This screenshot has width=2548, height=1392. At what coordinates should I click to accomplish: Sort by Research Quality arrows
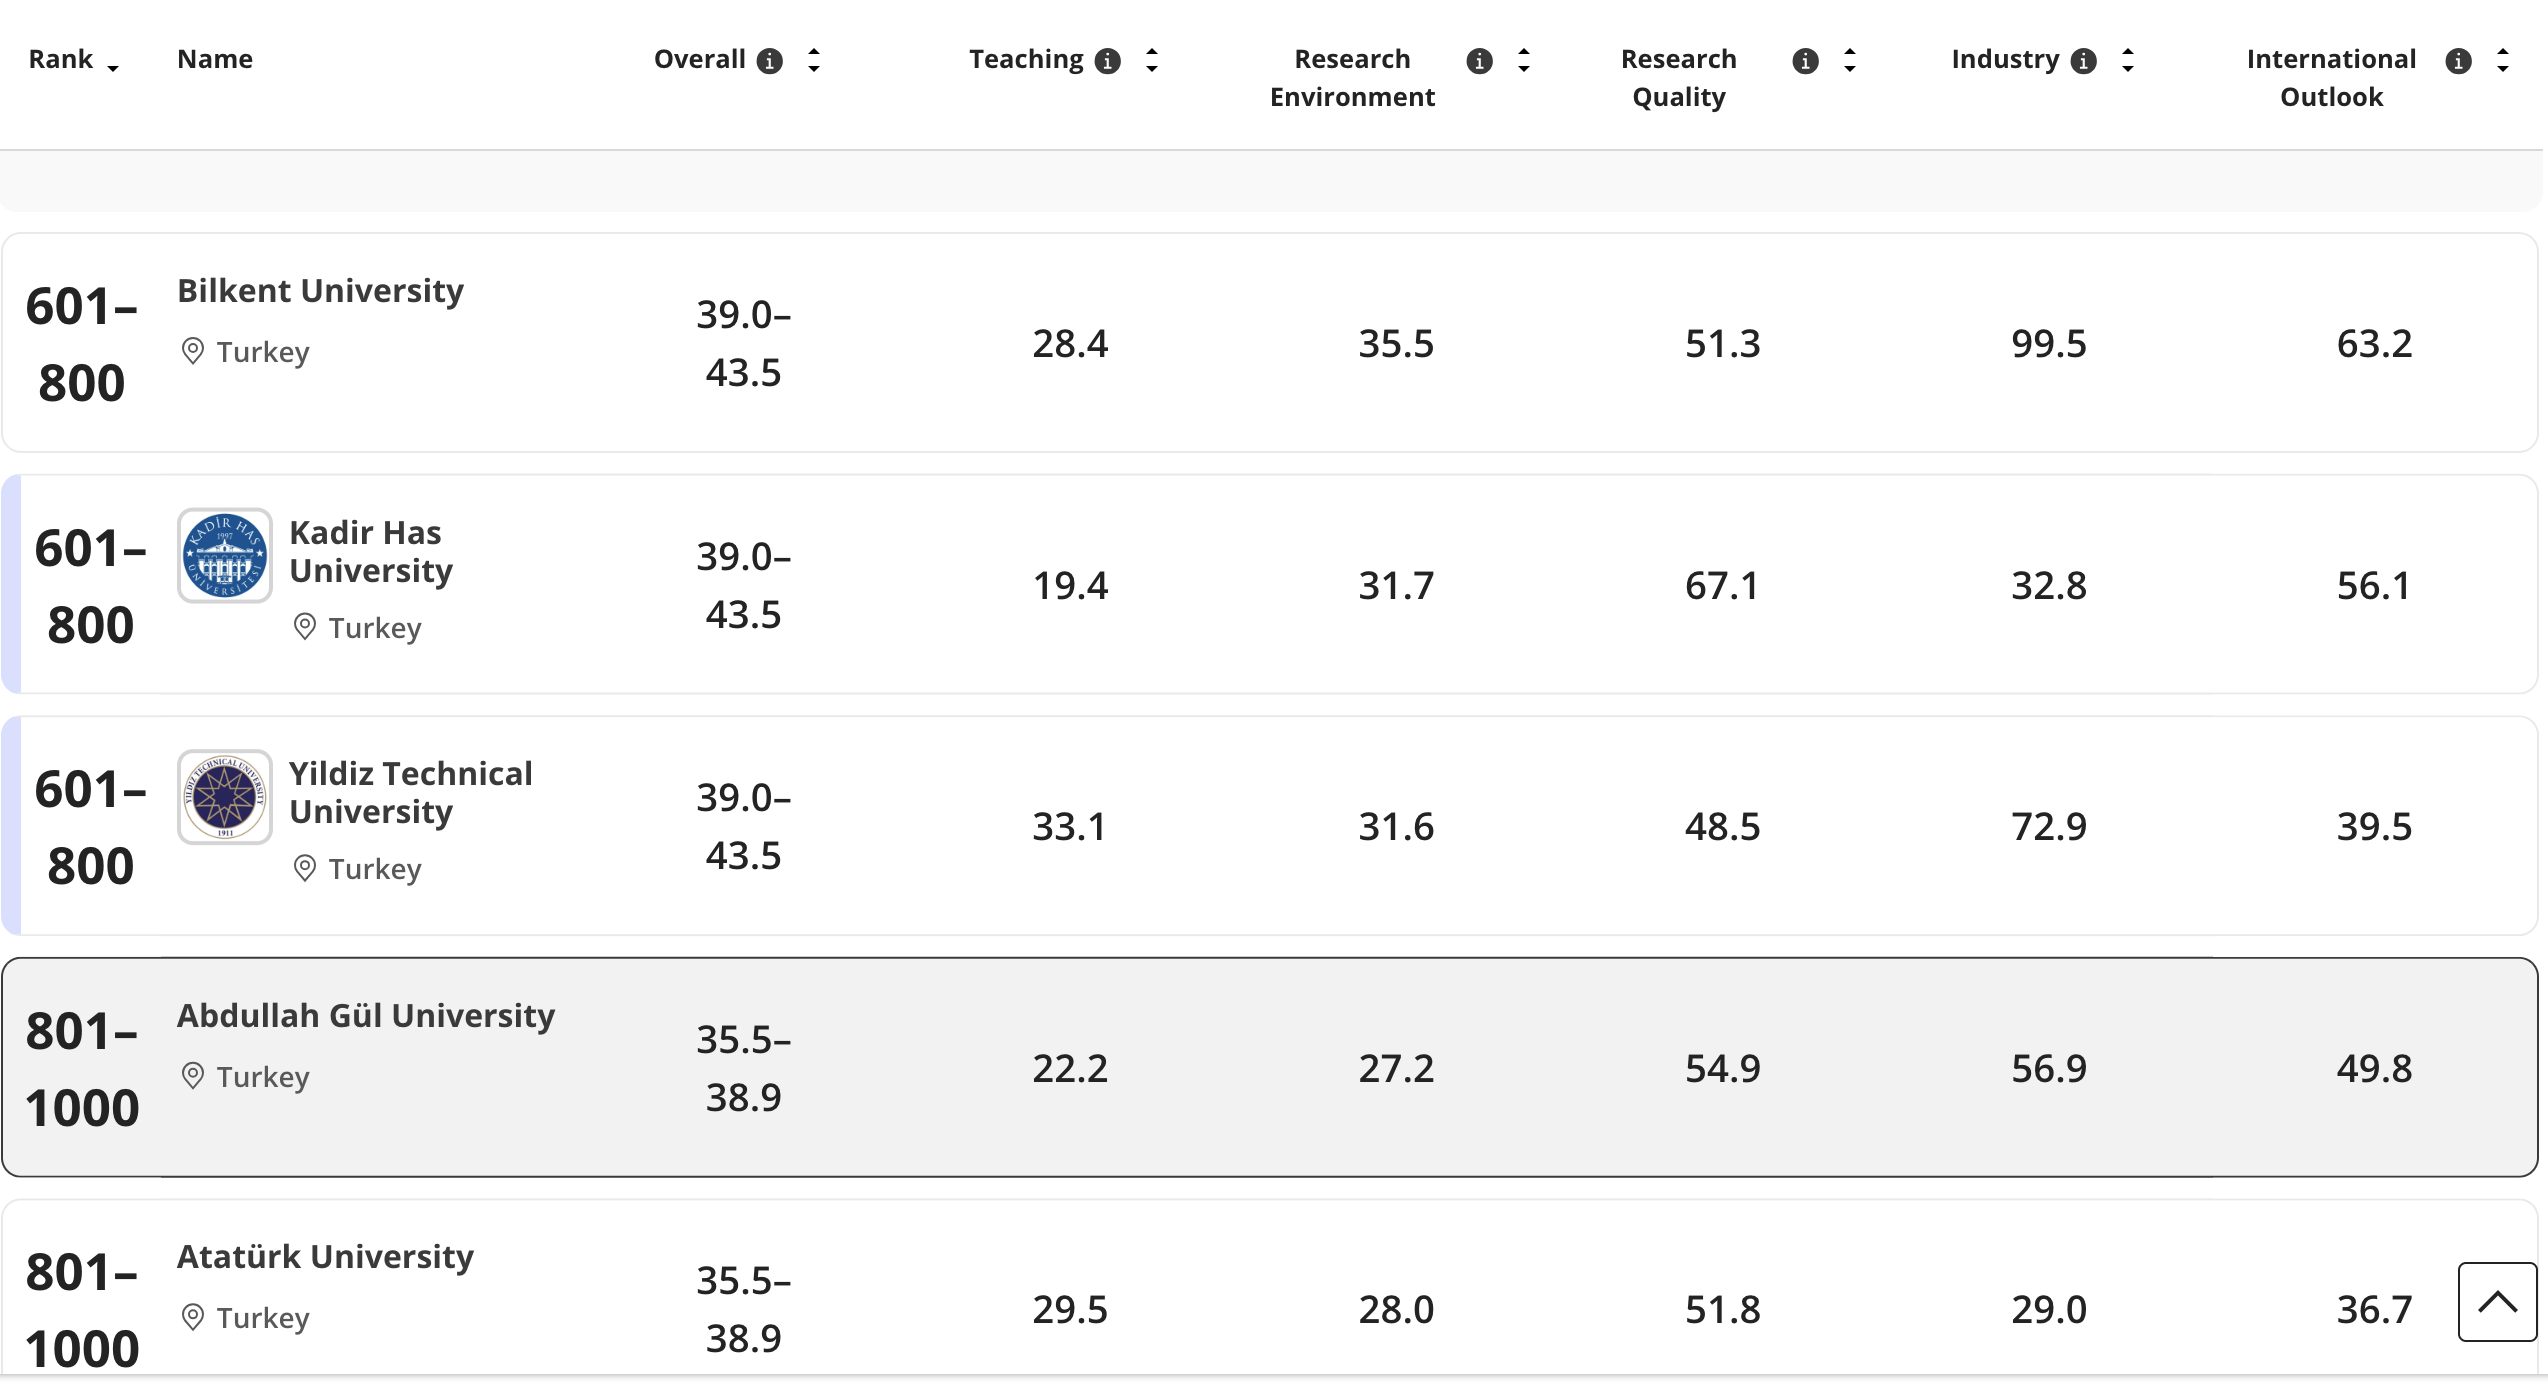[x=1850, y=60]
